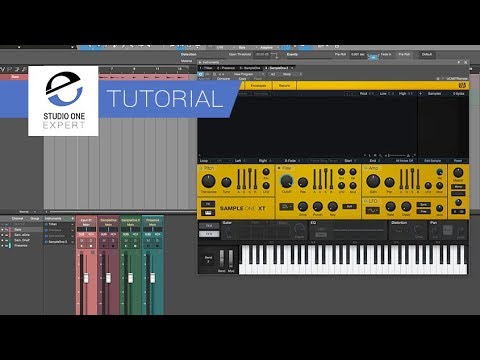
Task: Click the Mod wheel beside the keyboard
Action: (231, 258)
